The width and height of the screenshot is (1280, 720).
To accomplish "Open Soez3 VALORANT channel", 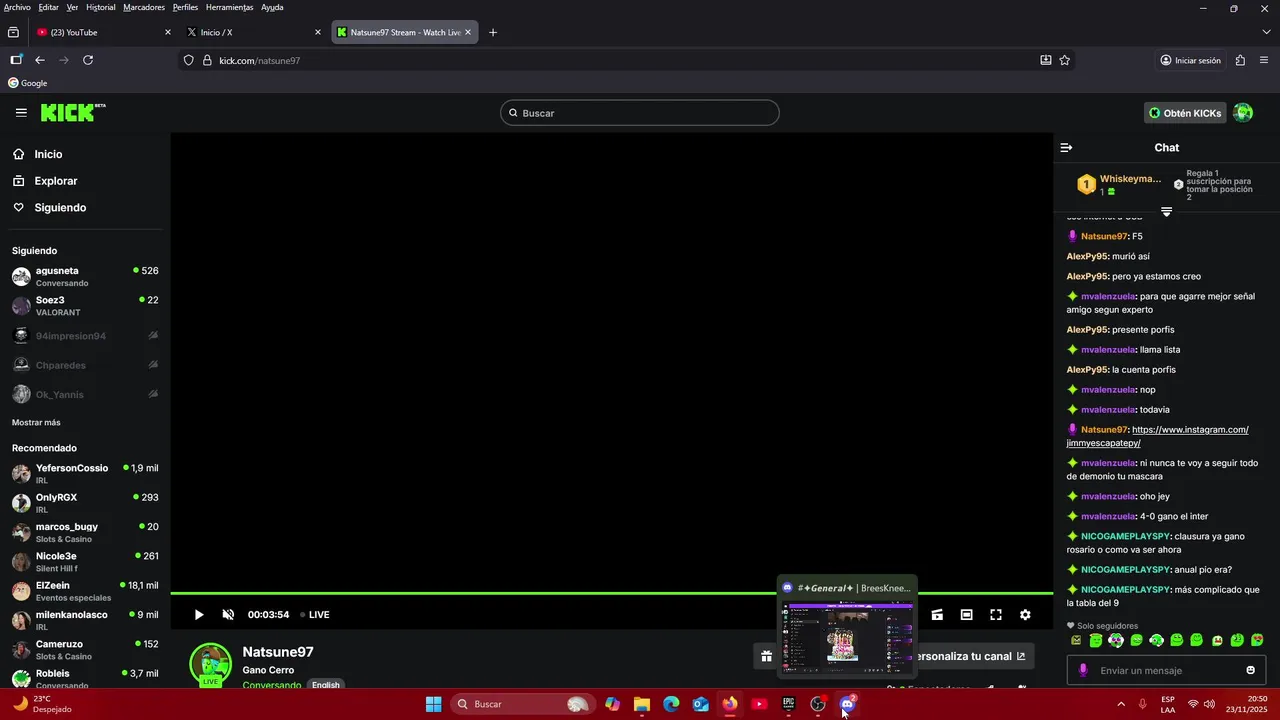I will pos(85,305).
